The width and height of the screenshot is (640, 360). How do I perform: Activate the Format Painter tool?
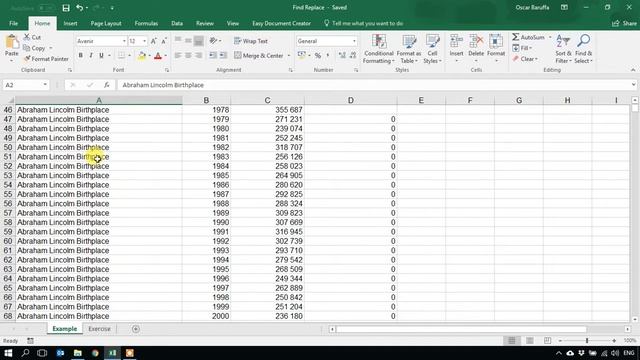pyautogui.click(x=46, y=59)
